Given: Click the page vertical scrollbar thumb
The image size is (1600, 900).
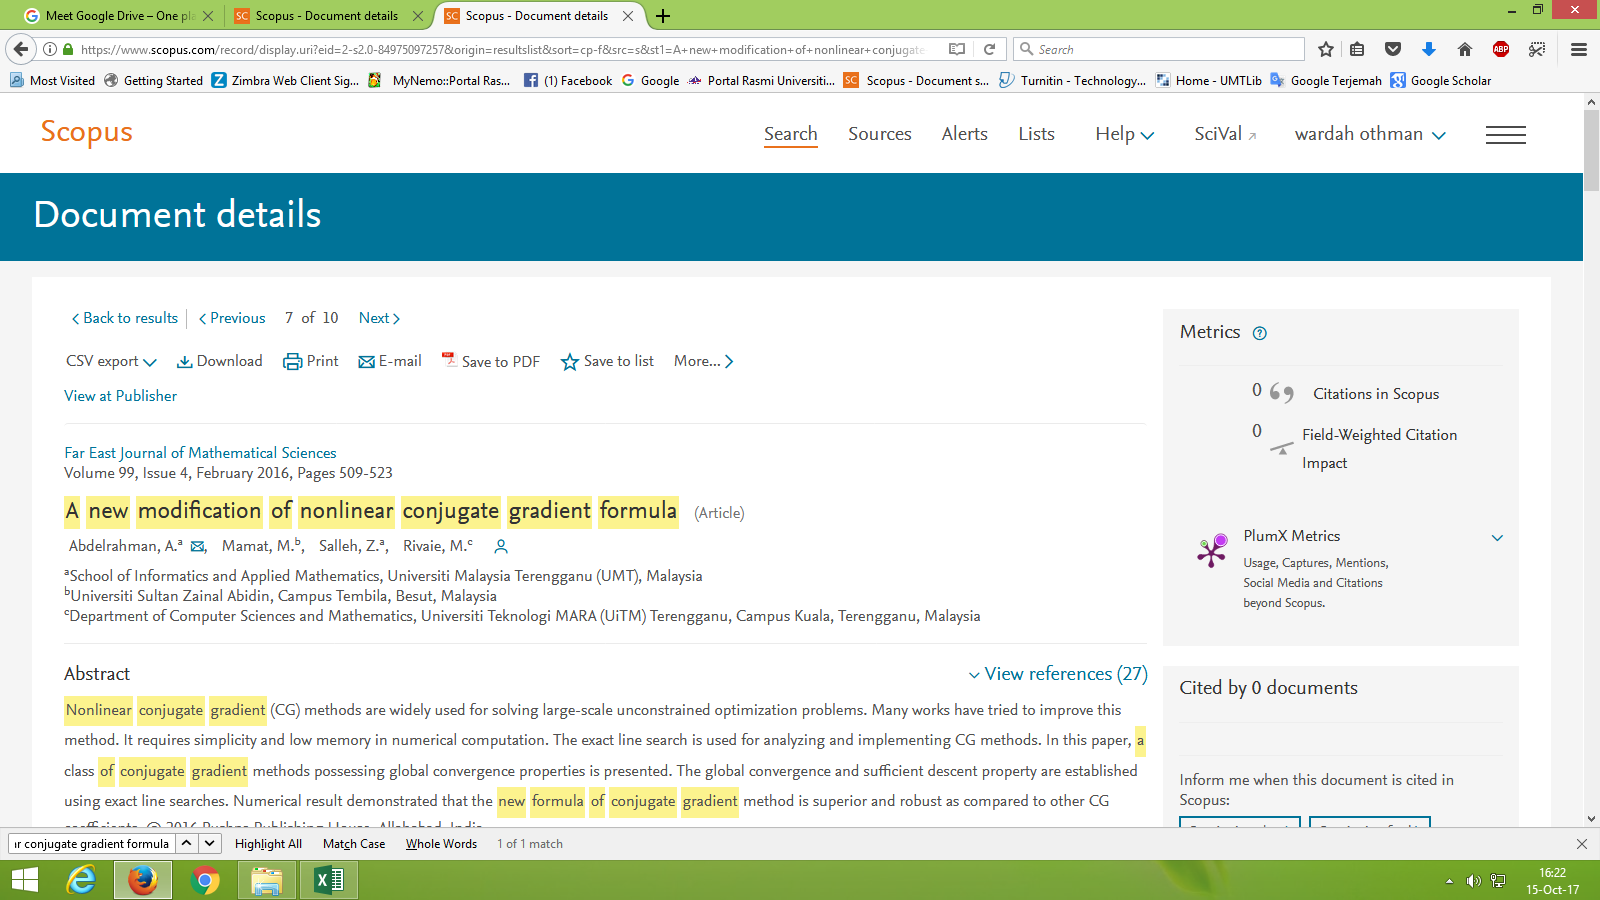Looking at the screenshot, I should 1591,150.
